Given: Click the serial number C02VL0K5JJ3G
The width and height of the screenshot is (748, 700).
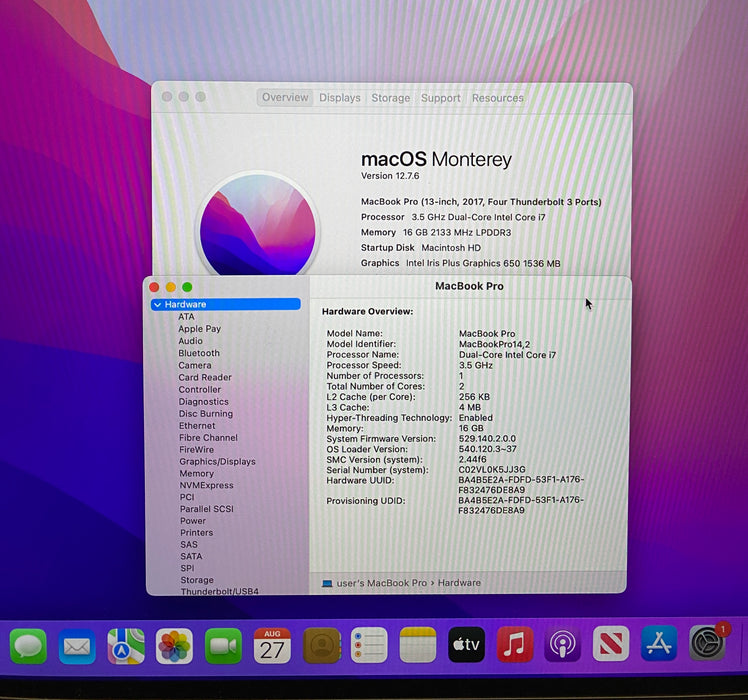Looking at the screenshot, I should click(492, 470).
